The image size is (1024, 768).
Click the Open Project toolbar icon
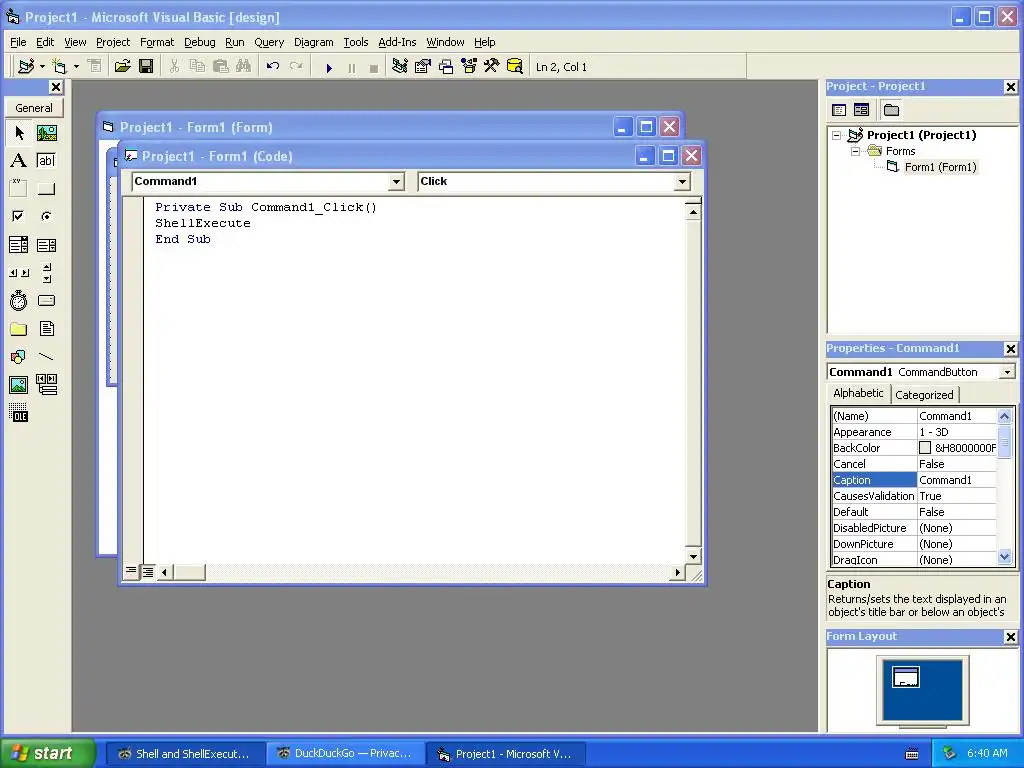point(122,67)
